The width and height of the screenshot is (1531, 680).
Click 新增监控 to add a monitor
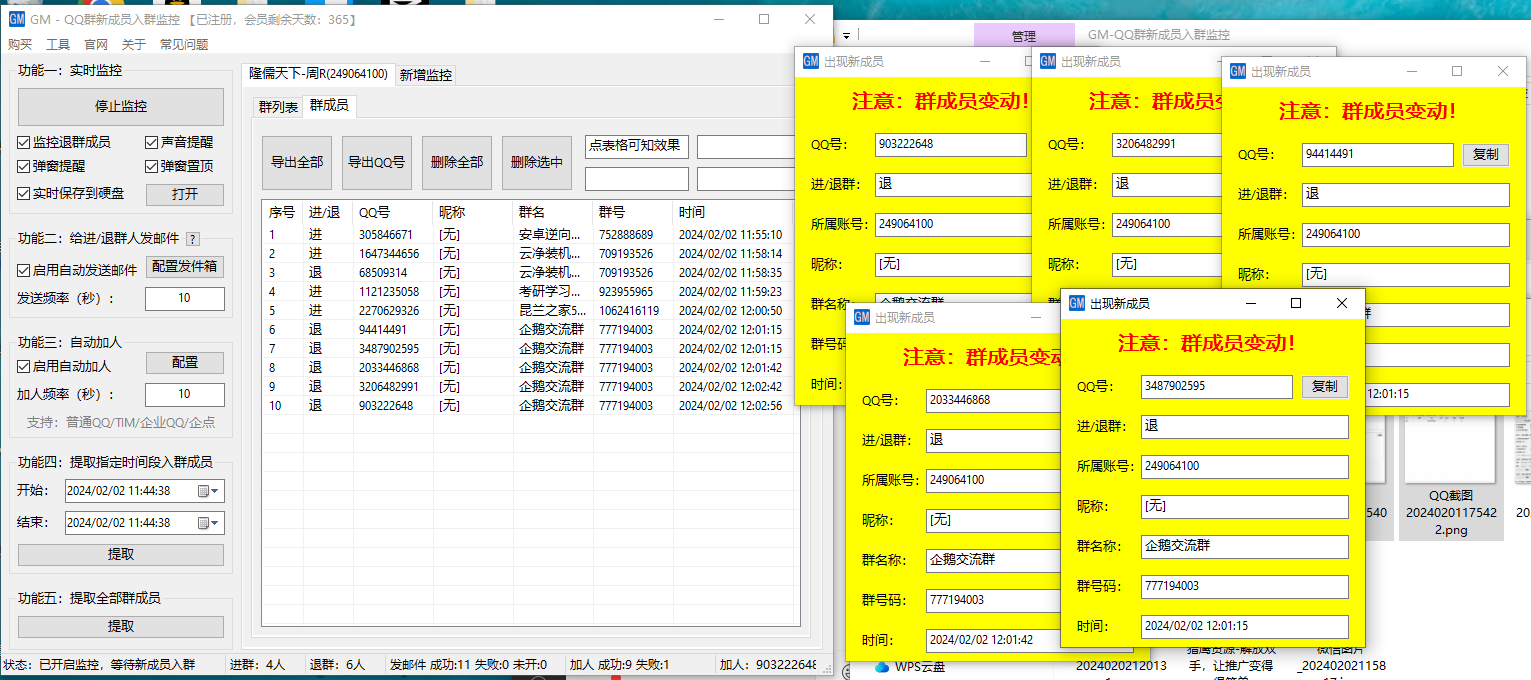(428, 75)
